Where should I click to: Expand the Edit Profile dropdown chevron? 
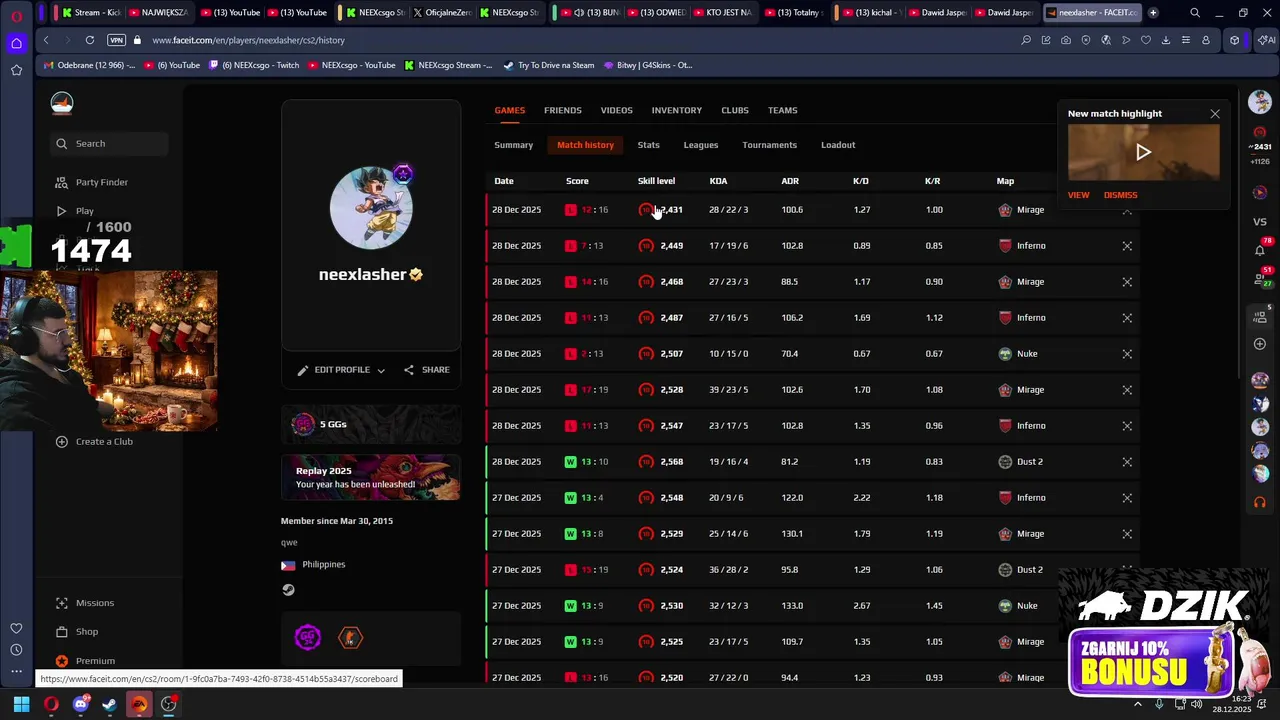pos(381,370)
